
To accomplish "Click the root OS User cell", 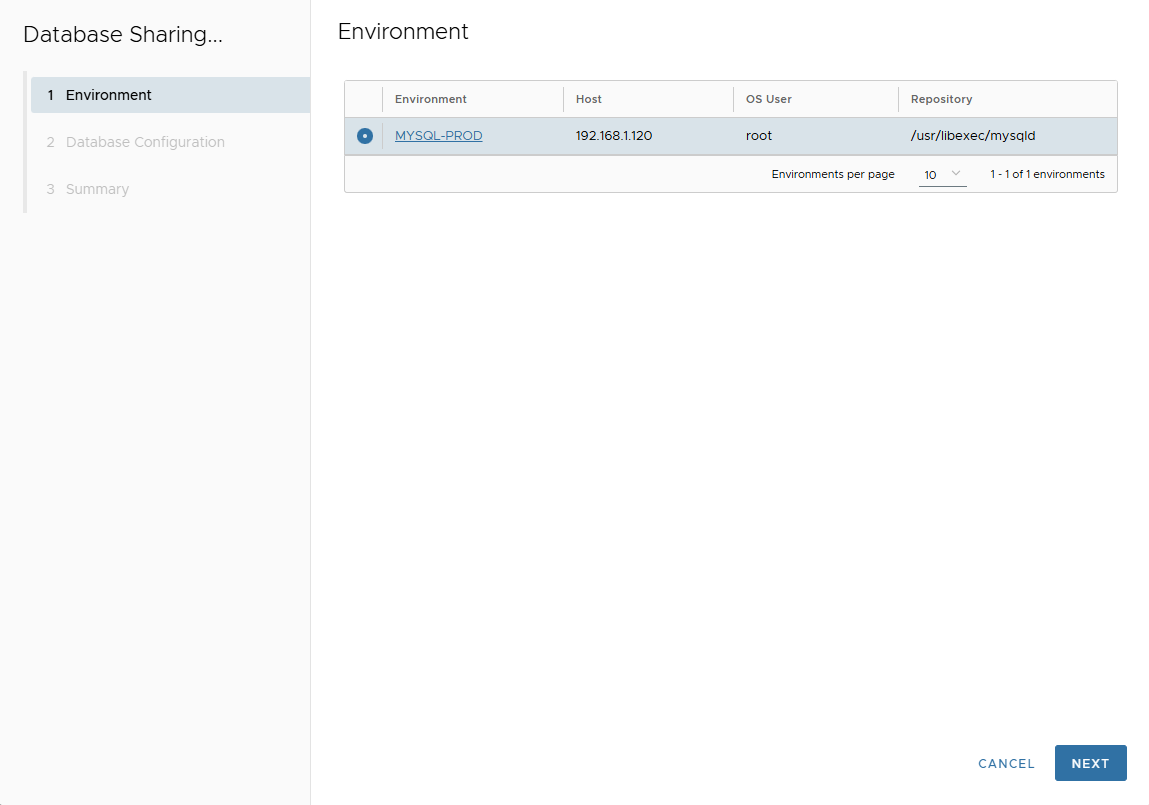I will pyautogui.click(x=755, y=135).
